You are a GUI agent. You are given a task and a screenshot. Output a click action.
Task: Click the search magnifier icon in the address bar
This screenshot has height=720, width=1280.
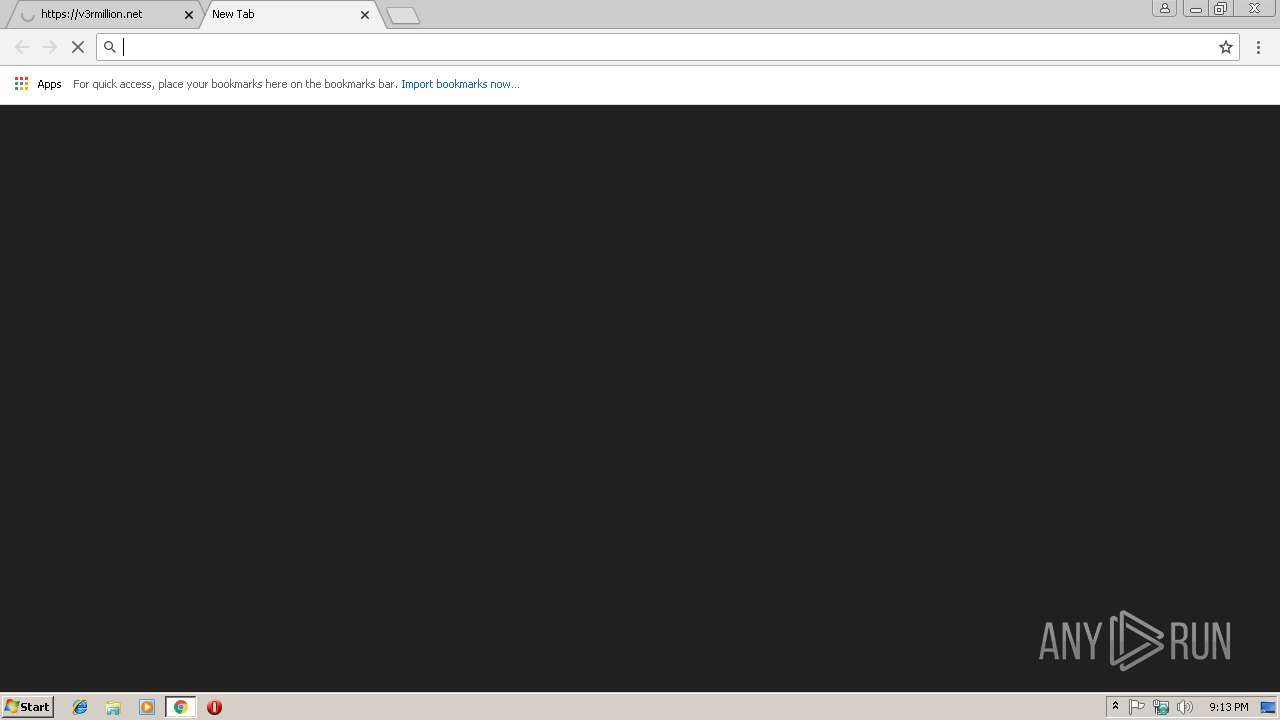[x=110, y=47]
